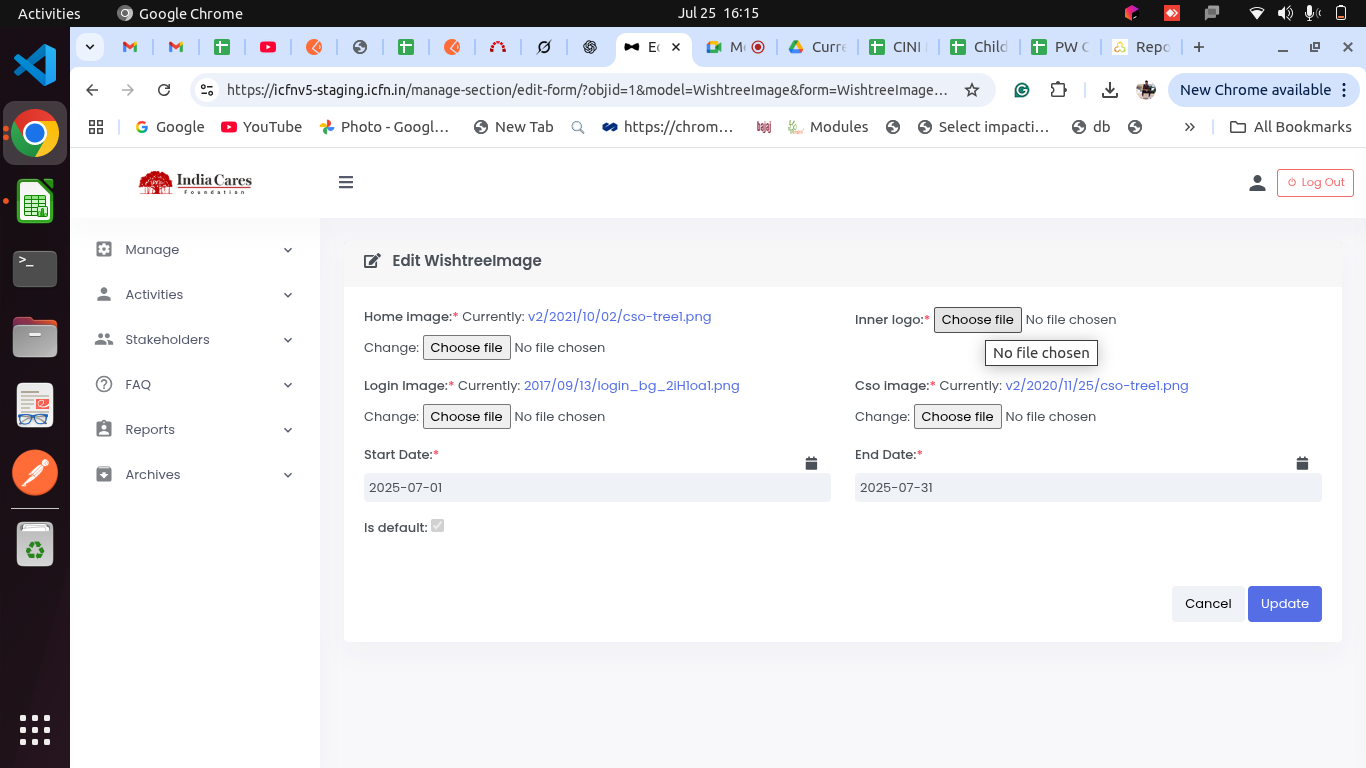The width and height of the screenshot is (1366, 768).
Task: Expand the Reports sidebar menu
Action: tap(195, 430)
